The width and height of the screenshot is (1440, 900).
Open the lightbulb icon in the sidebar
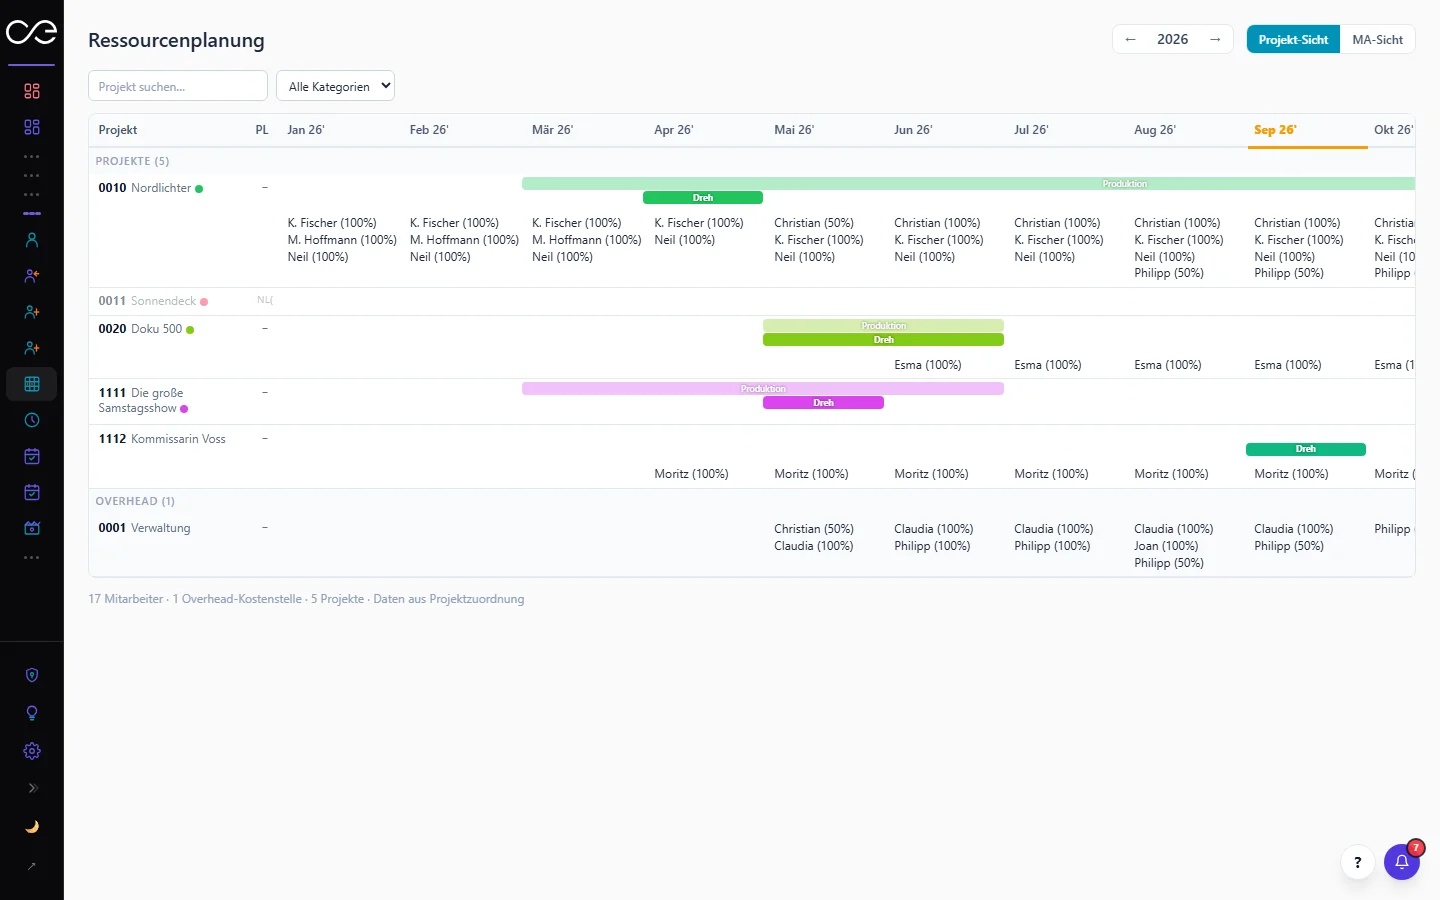(32, 713)
